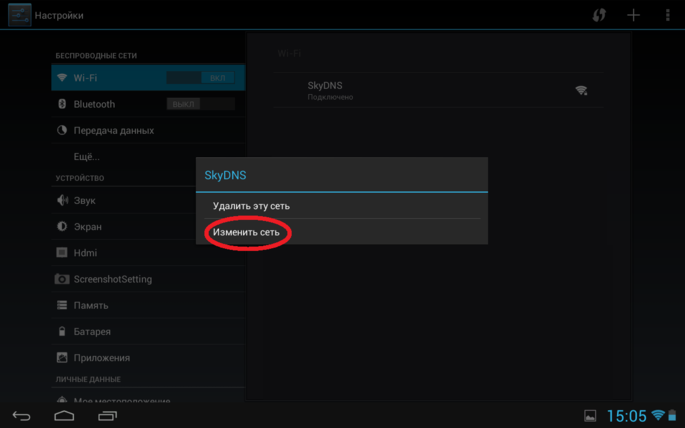Tap the Bluetooth icon in sidebar
The width and height of the screenshot is (685, 428).
tap(62, 104)
